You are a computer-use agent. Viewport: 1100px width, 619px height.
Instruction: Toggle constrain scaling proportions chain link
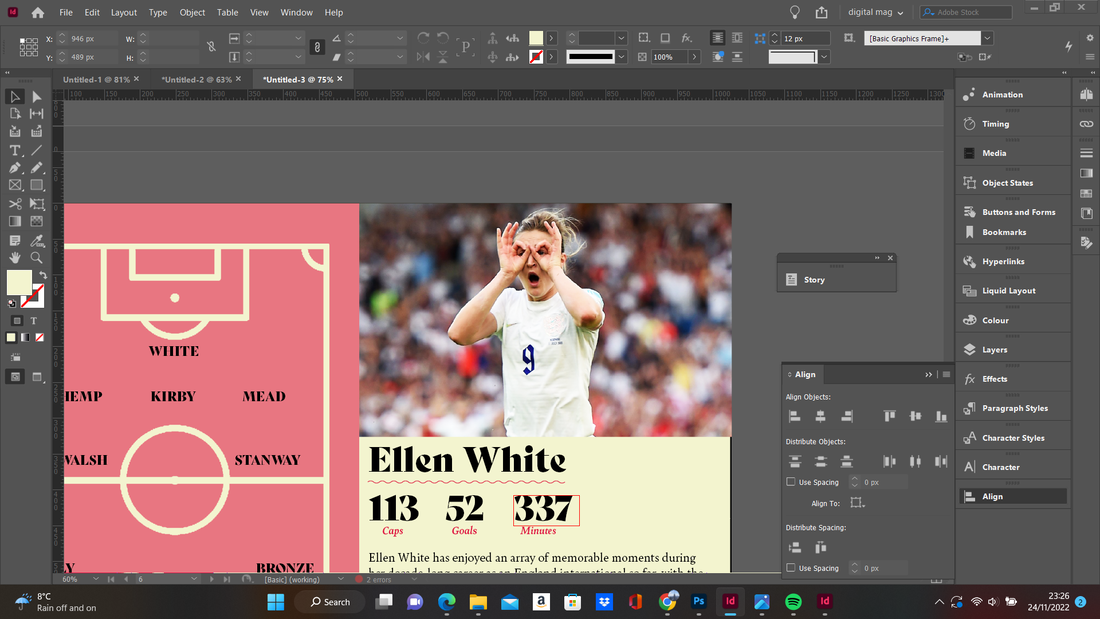pyautogui.click(x=317, y=47)
